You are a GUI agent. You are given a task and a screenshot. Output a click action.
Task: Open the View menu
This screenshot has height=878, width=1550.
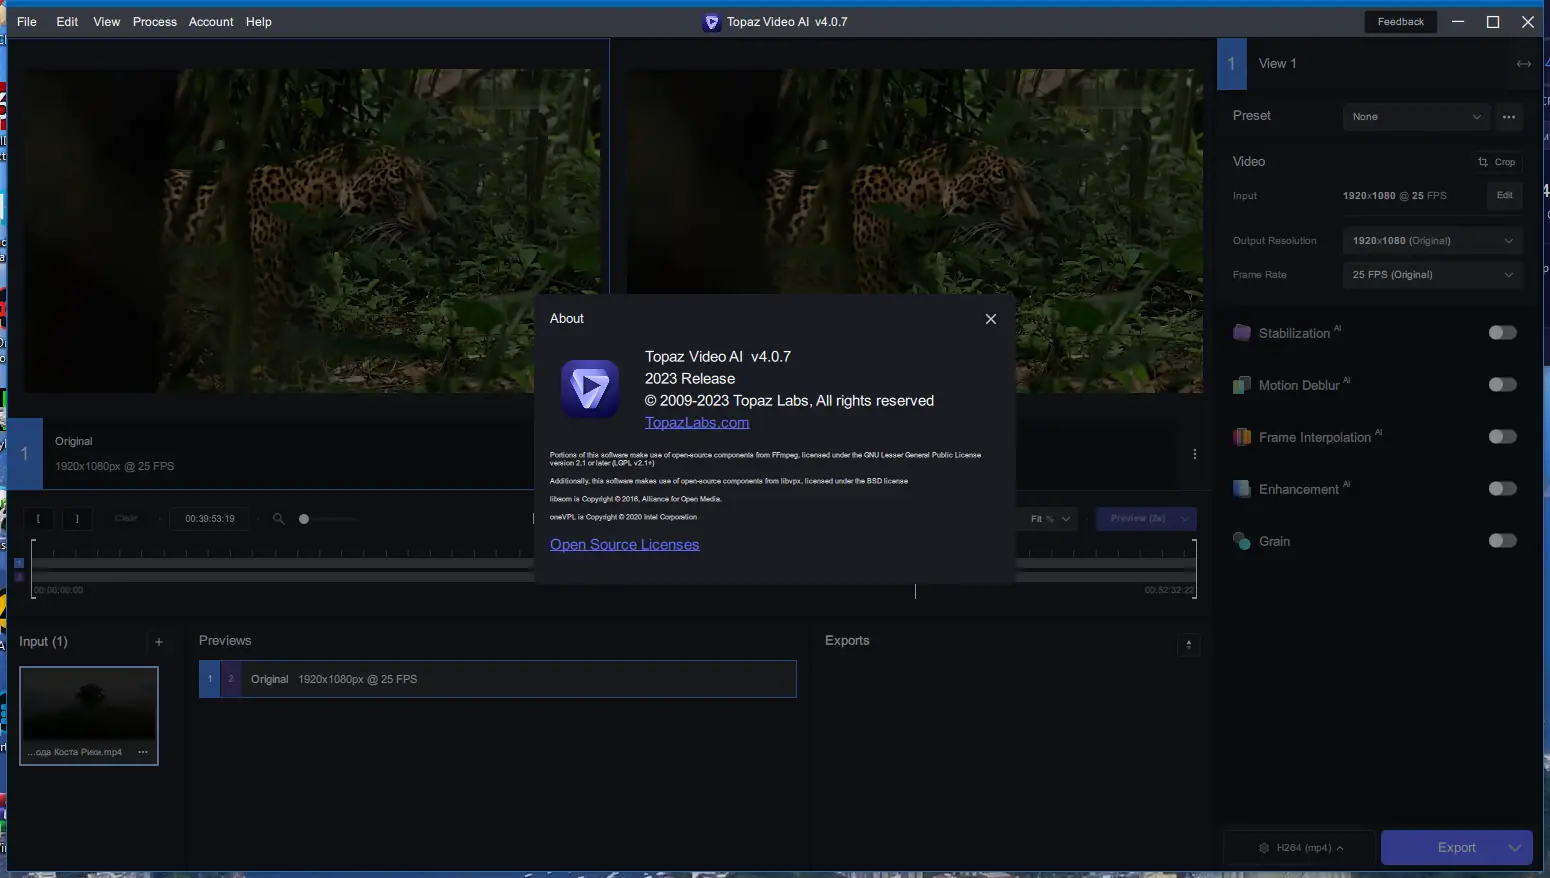[107, 22]
